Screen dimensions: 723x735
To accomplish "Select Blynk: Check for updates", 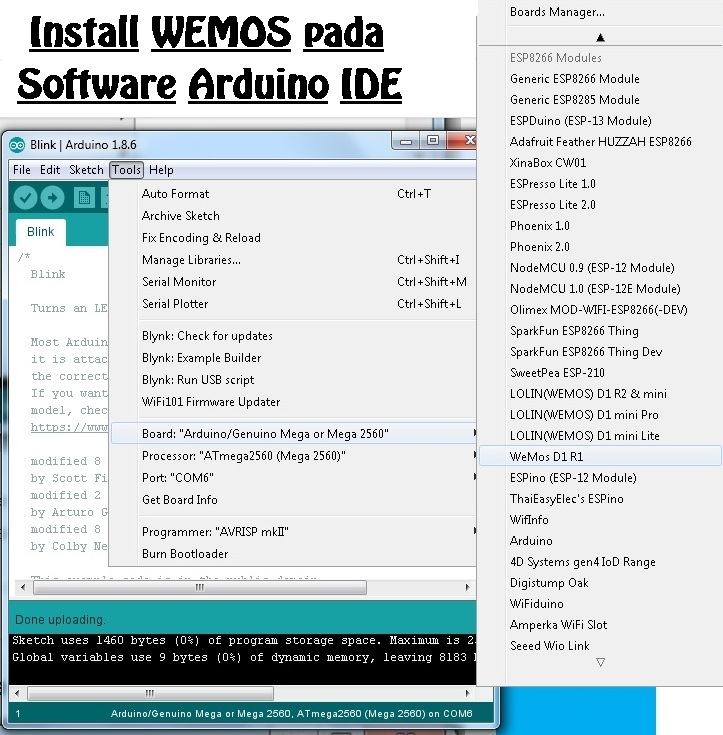I will point(293,336).
